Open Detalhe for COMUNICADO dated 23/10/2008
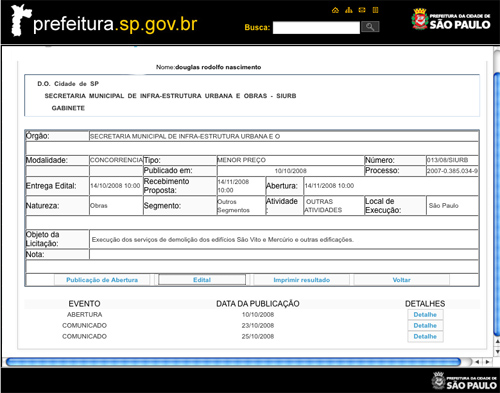 pos(425,325)
